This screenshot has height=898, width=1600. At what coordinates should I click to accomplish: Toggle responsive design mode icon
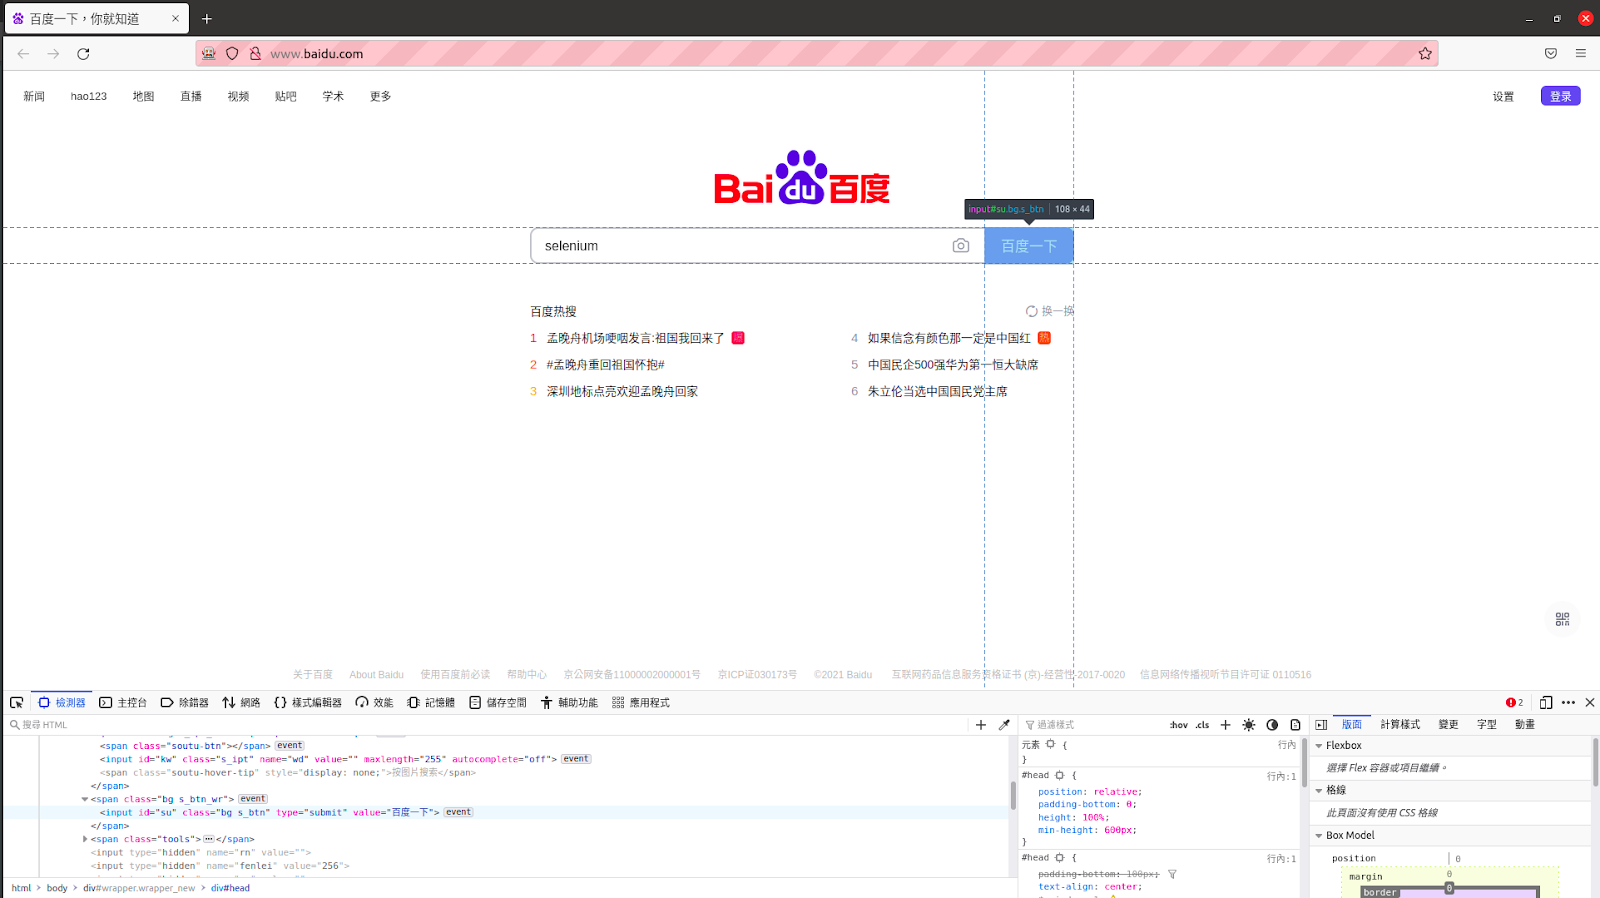click(1546, 703)
